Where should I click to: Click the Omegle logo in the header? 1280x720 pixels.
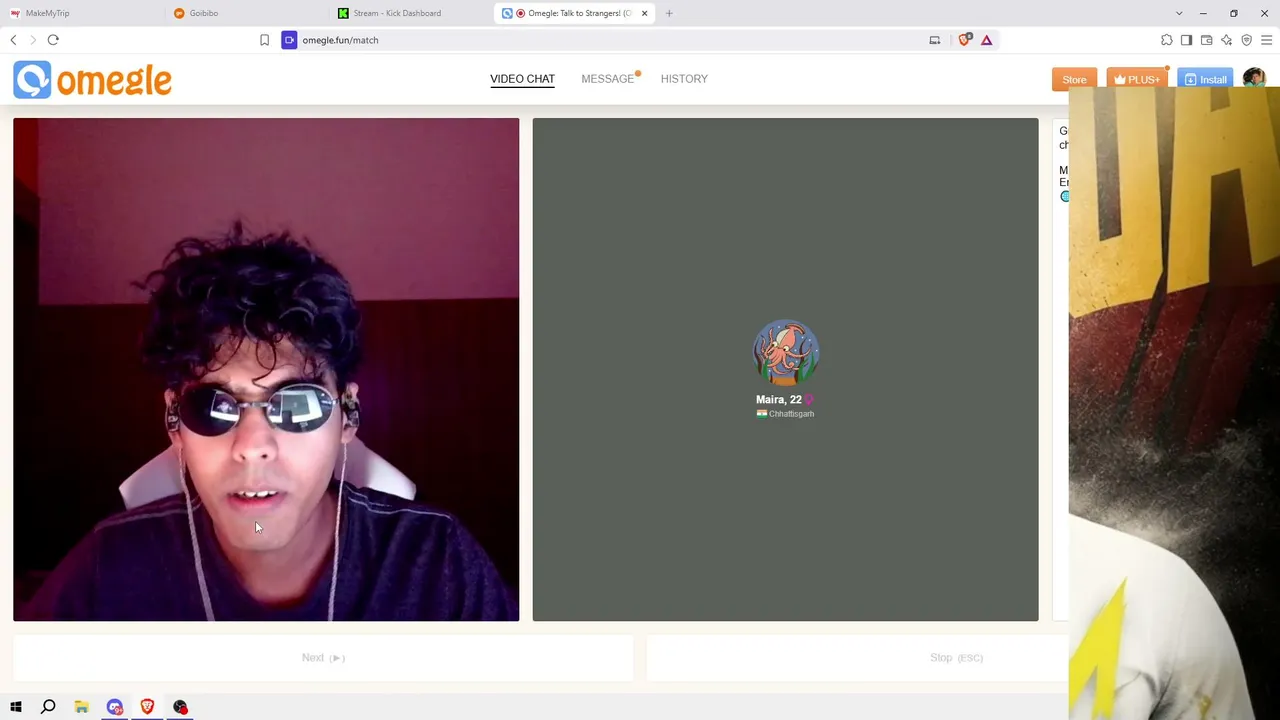(x=92, y=80)
